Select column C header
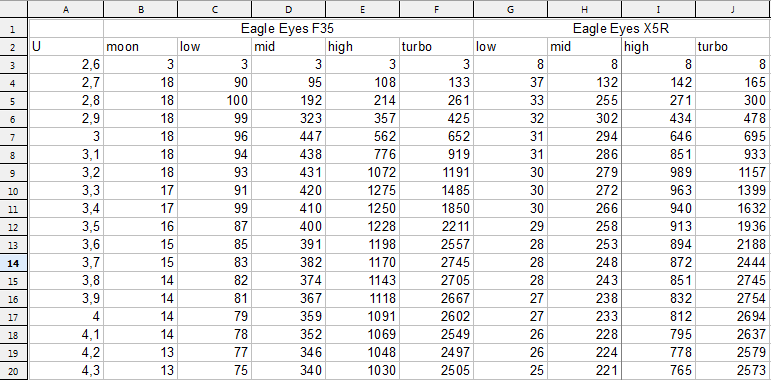Image resolution: width=771 pixels, height=380 pixels. [214, 9]
